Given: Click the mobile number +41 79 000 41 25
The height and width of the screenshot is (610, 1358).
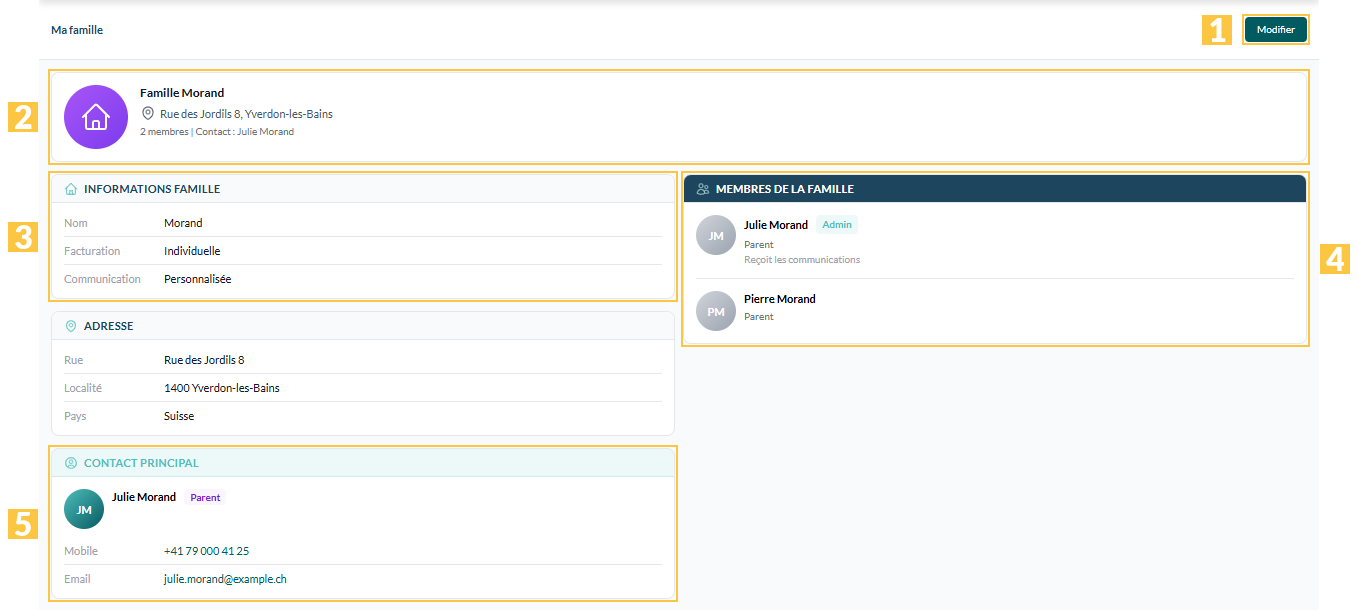Looking at the screenshot, I should click(x=207, y=551).
